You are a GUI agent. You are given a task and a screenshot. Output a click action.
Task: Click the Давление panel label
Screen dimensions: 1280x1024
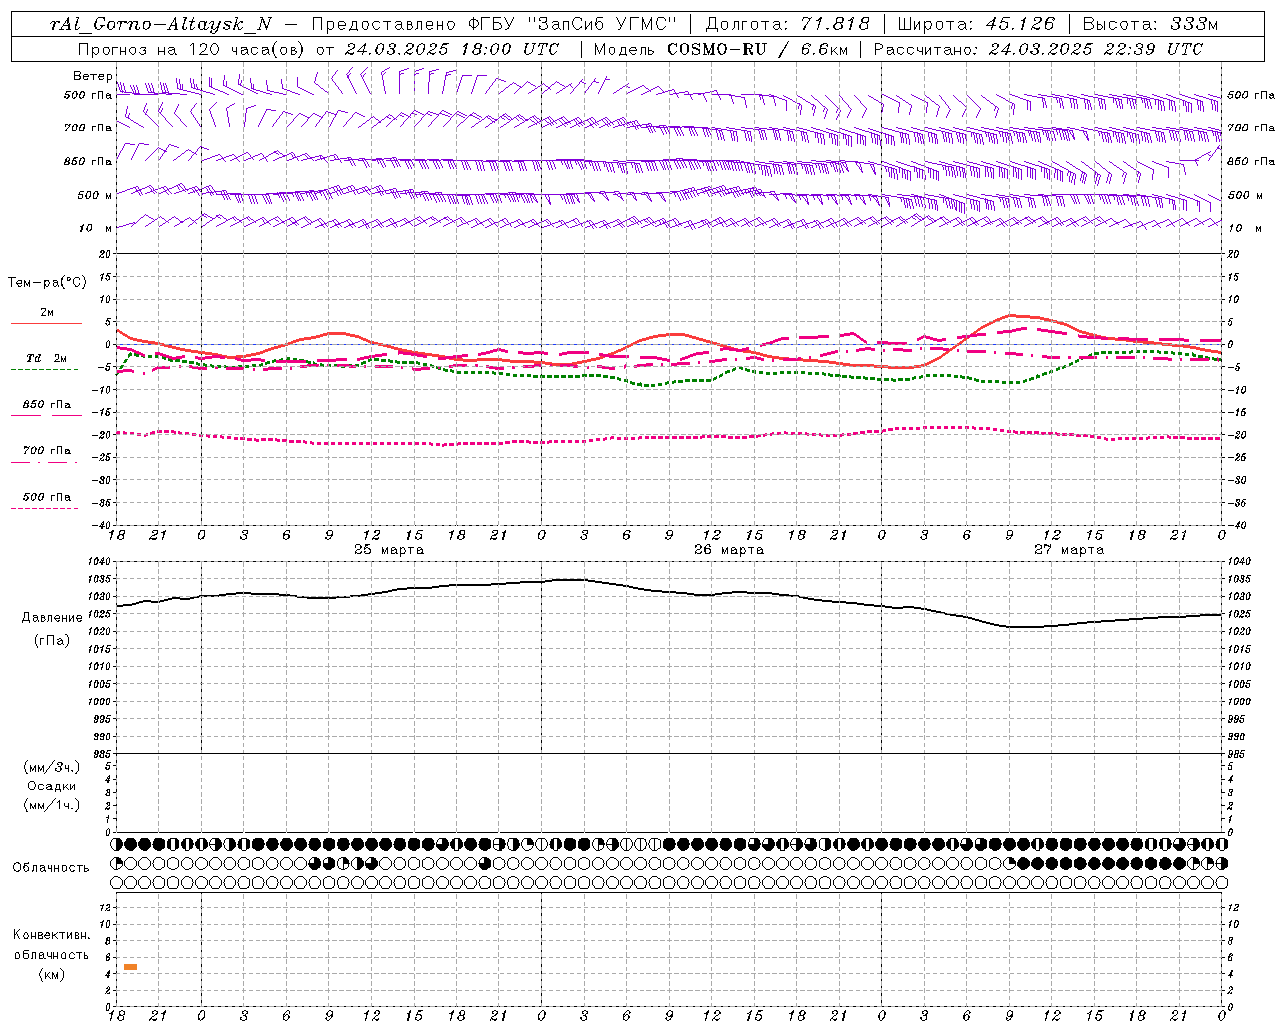tap(52, 618)
